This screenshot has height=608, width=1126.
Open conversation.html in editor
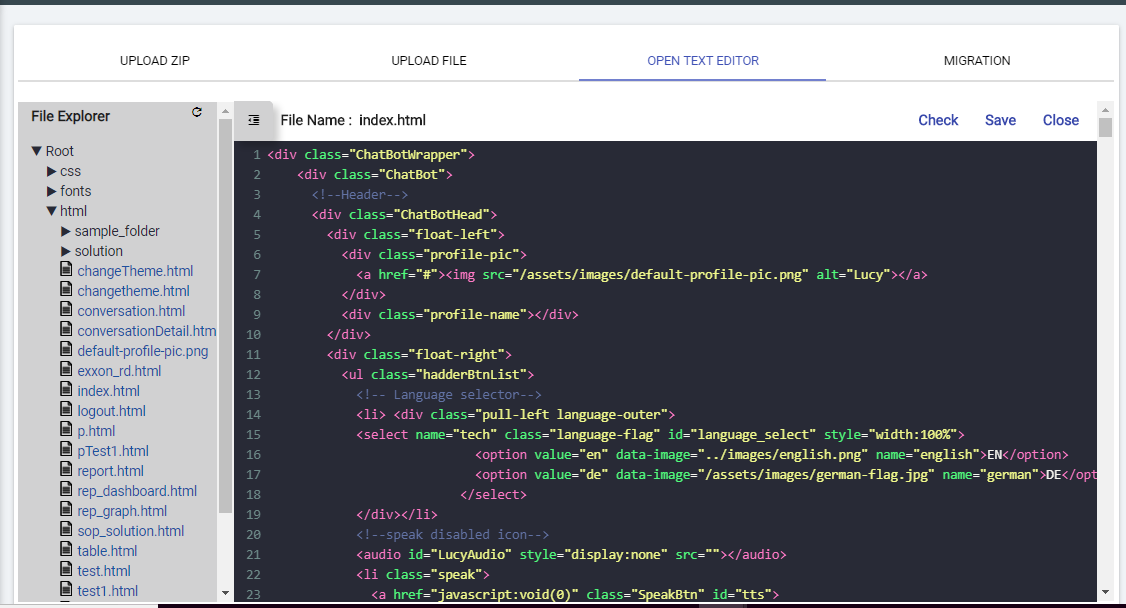131,312
